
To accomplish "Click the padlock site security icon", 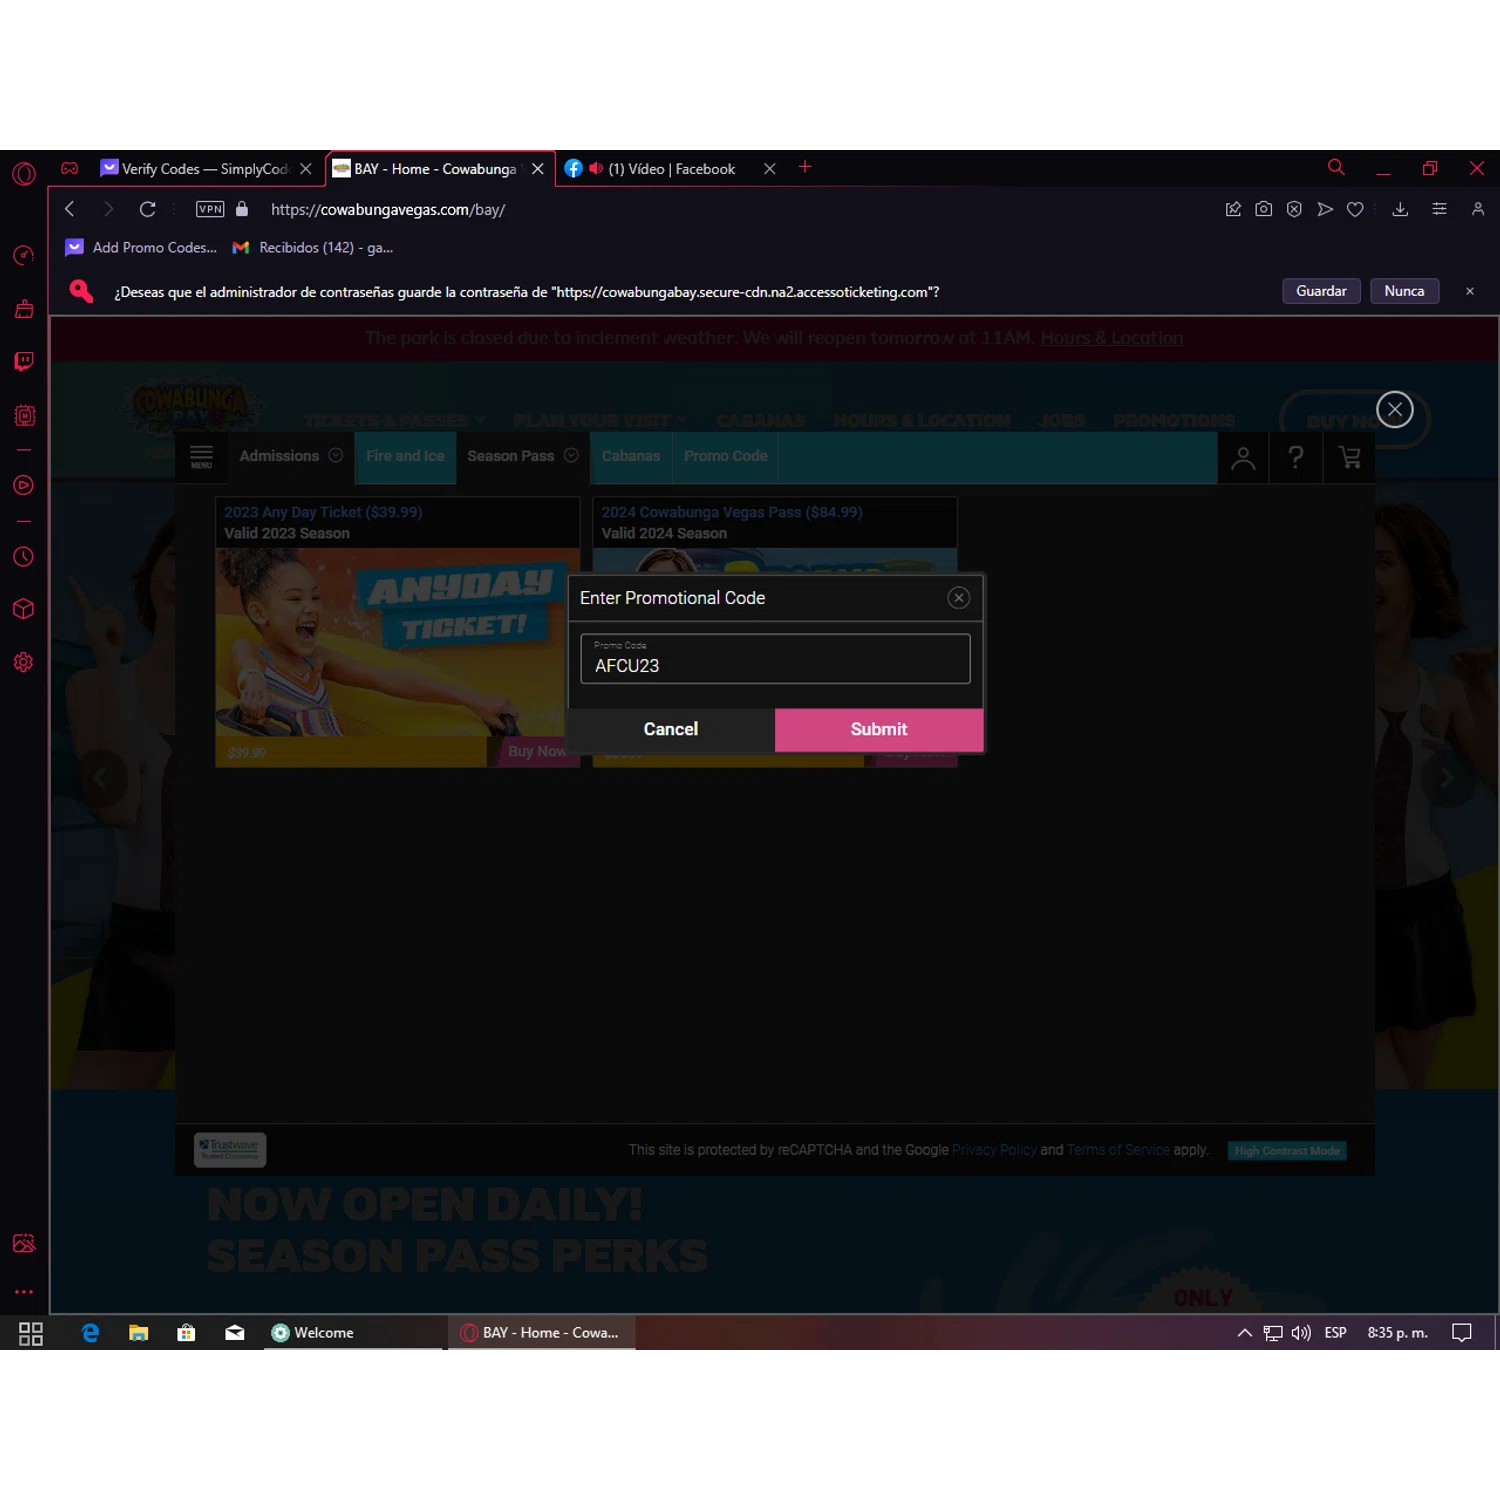I will (x=242, y=209).
